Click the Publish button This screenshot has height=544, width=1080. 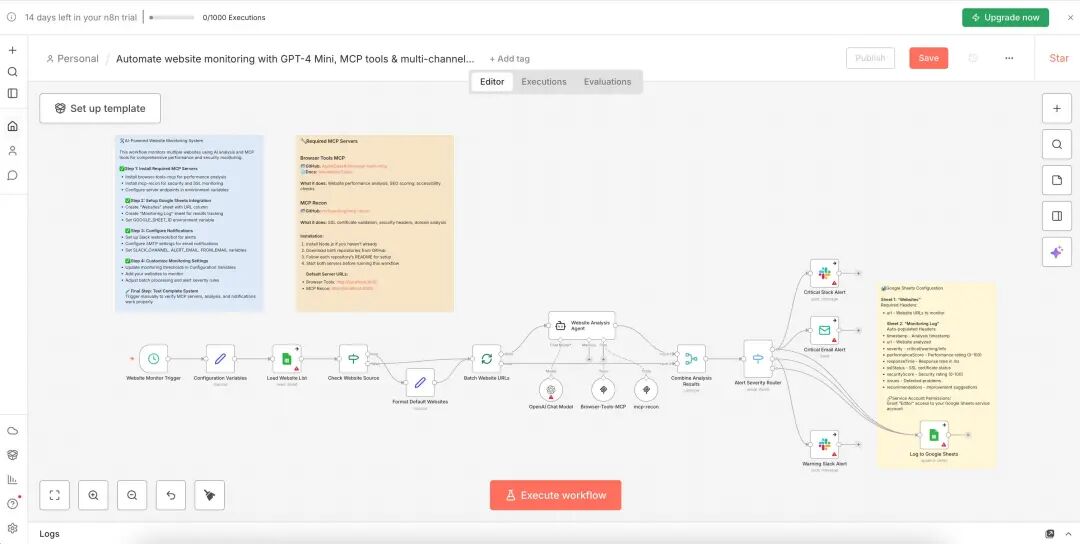pos(870,59)
